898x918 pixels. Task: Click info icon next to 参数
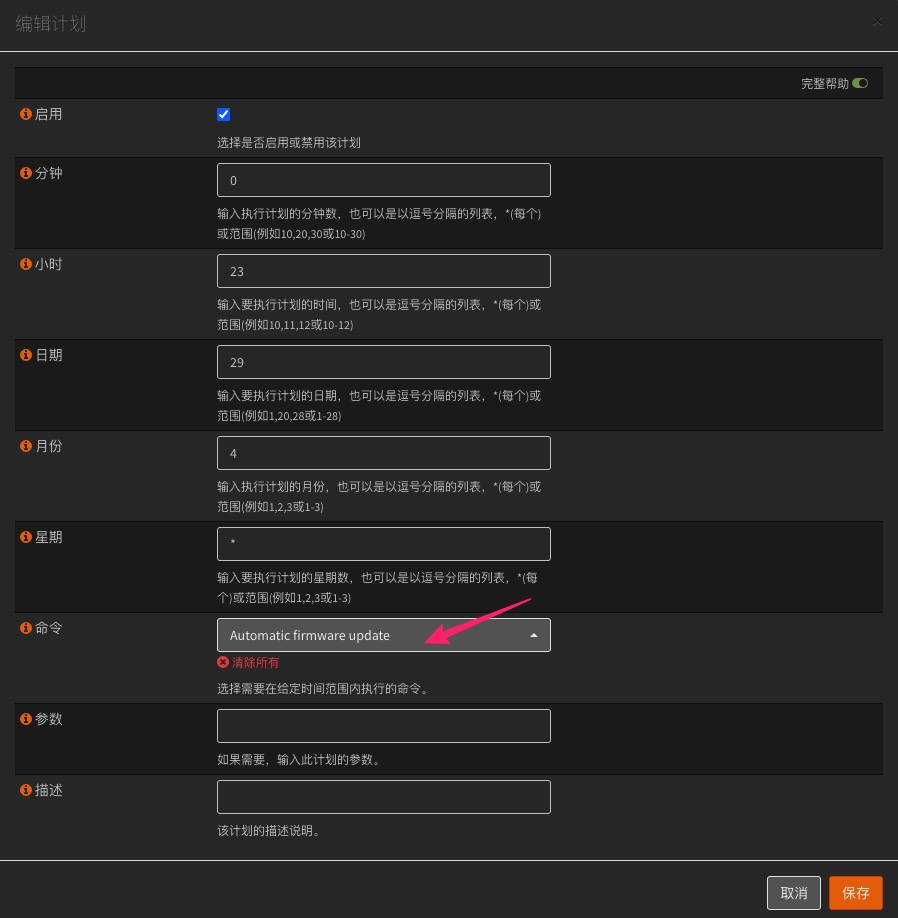click(26, 719)
